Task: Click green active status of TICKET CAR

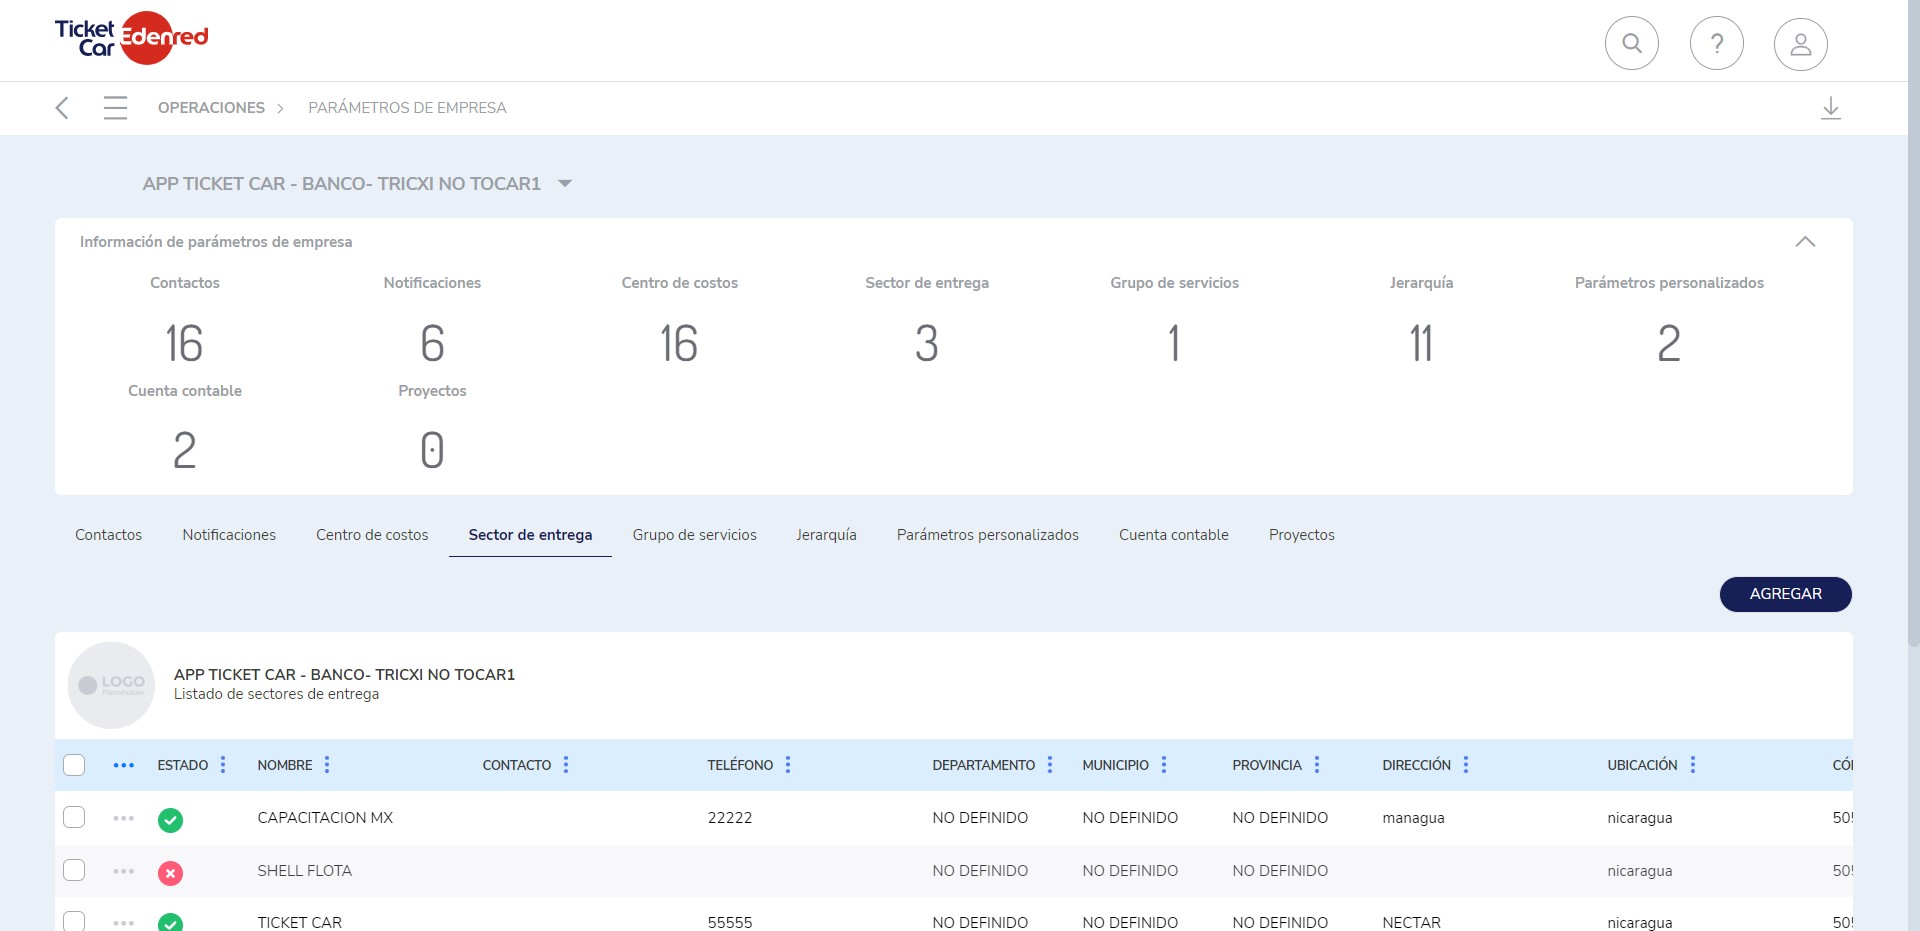Action: point(170,922)
